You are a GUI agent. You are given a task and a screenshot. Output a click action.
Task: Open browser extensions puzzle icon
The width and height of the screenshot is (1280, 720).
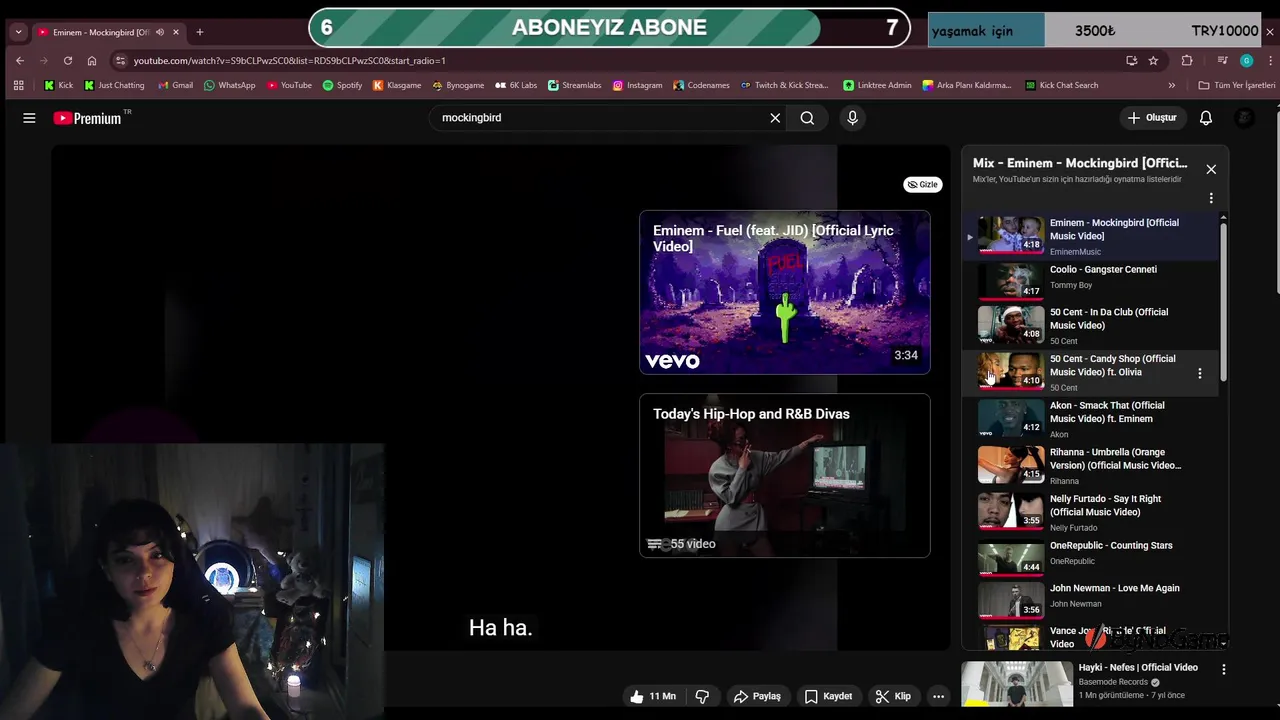(x=1187, y=60)
